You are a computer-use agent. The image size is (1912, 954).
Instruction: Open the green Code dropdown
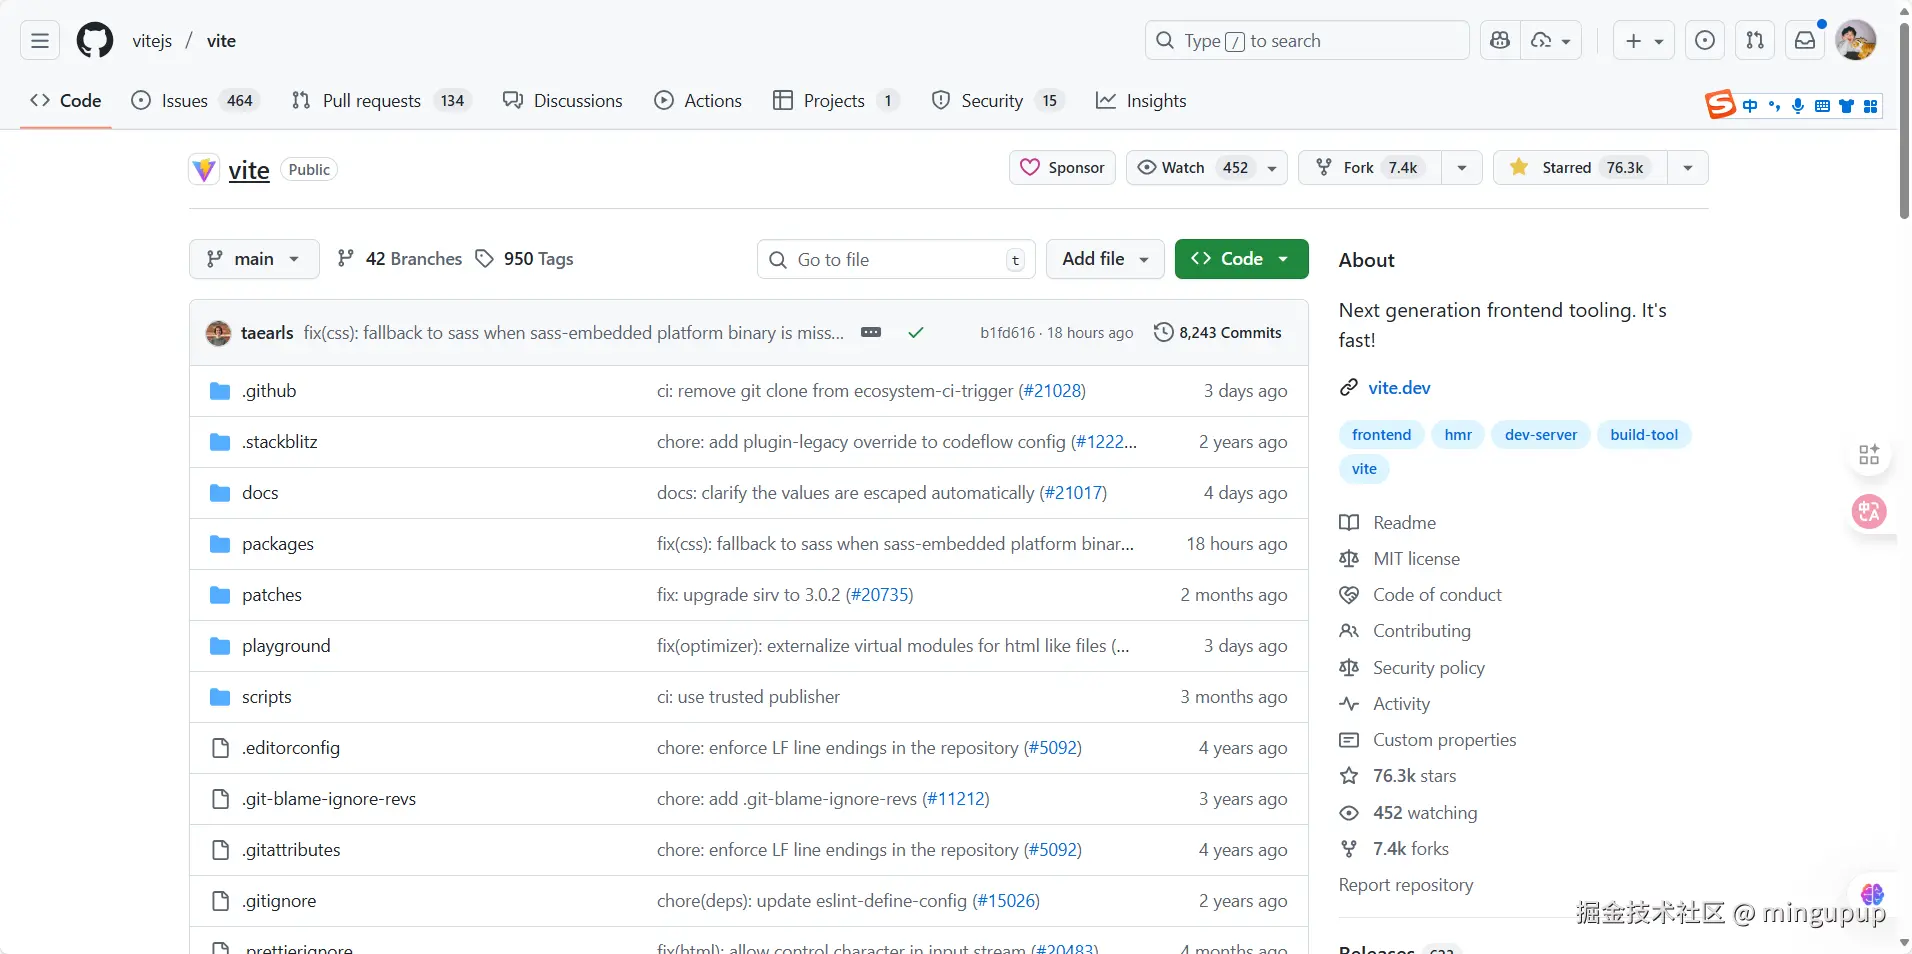click(1241, 259)
